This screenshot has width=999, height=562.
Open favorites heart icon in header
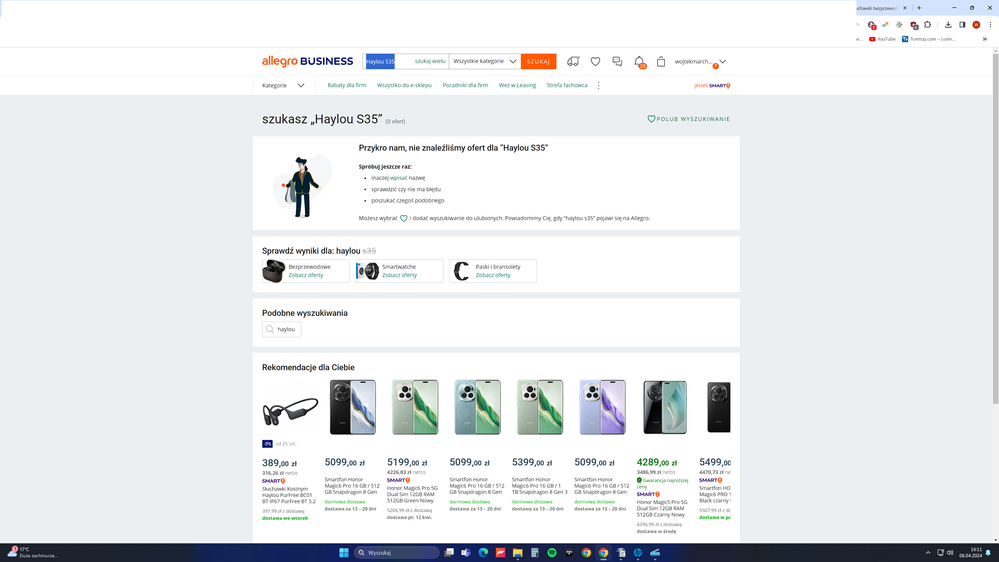595,61
